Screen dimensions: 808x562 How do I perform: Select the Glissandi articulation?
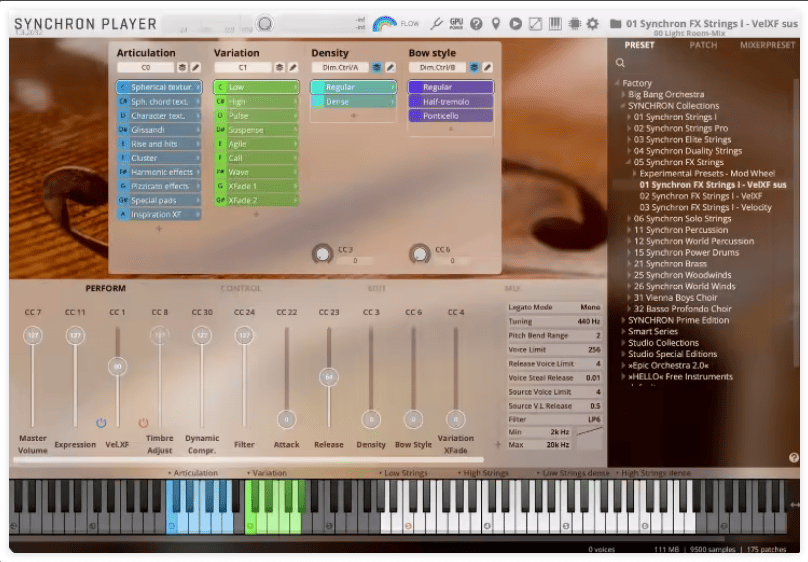pyautogui.click(x=159, y=130)
